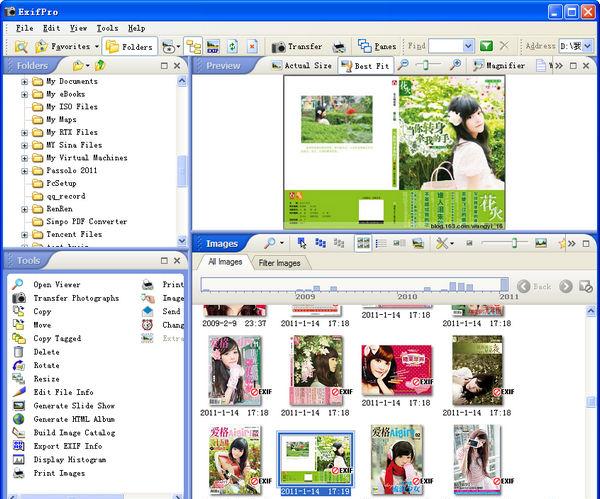Click the Rotate tool icon
This screenshot has height=499, width=600.
[x=18, y=365]
